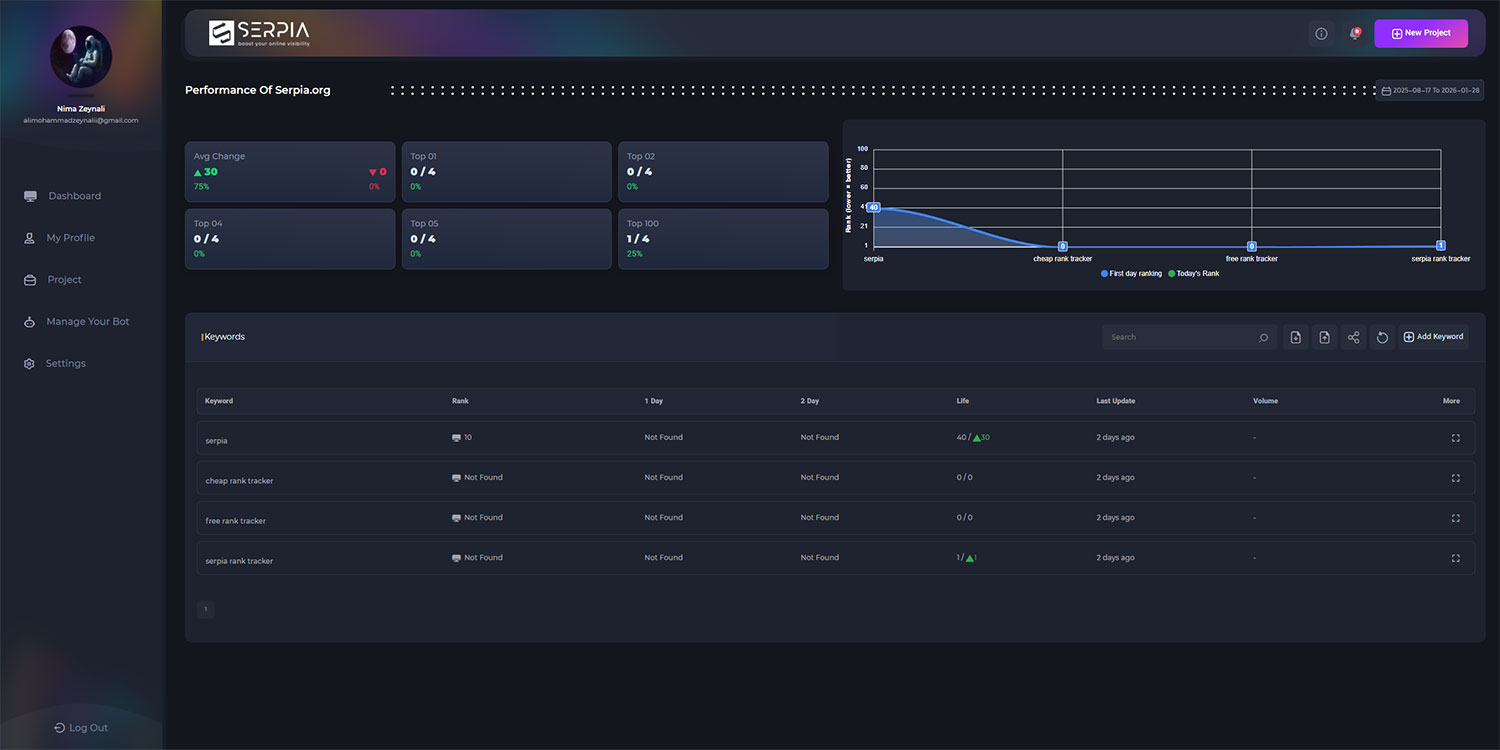Click the info icon in the header

pos(1321,34)
